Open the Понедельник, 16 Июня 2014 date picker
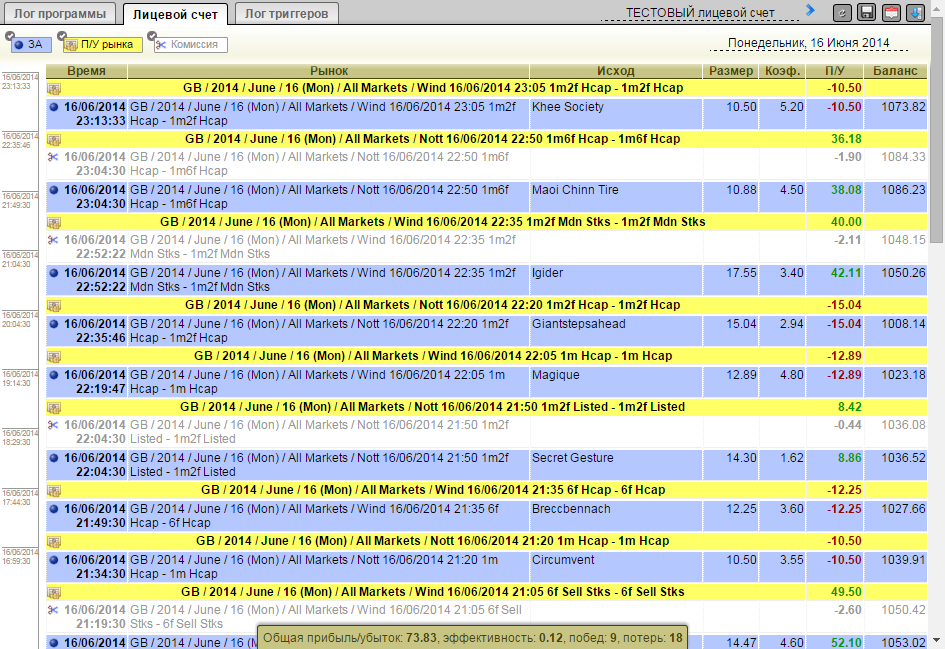The height and width of the screenshot is (649, 945). click(x=808, y=43)
